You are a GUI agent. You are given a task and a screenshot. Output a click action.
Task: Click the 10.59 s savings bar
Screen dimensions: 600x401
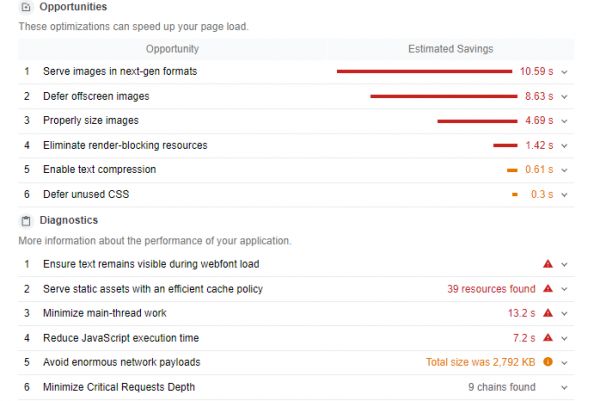424,72
